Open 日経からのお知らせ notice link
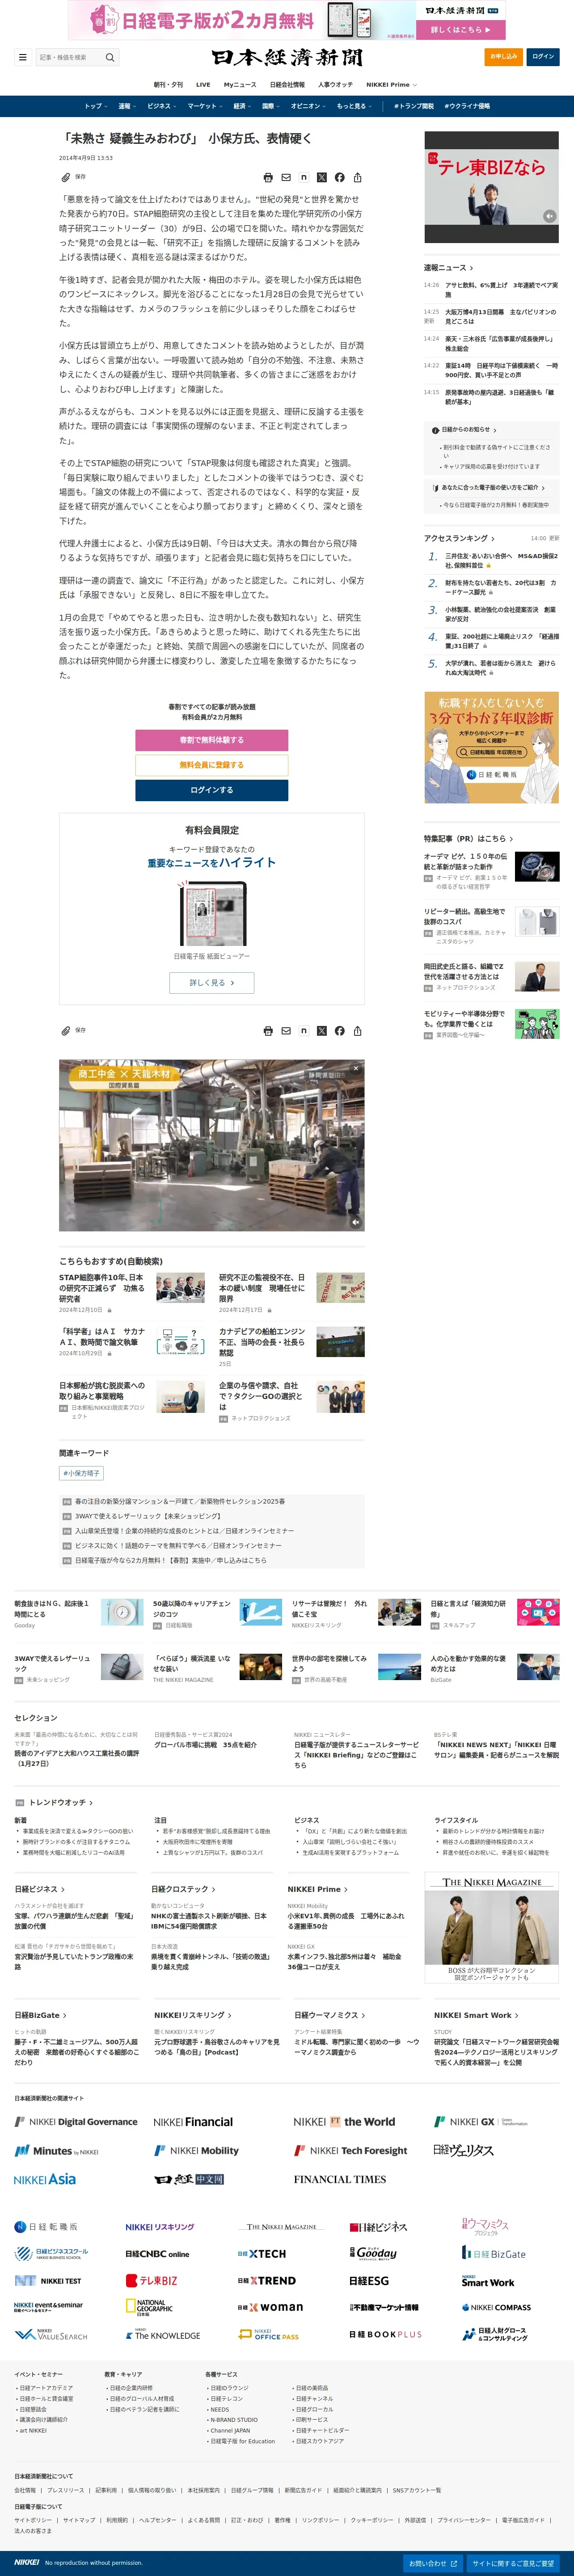This screenshot has height=2576, width=574. click(466, 430)
